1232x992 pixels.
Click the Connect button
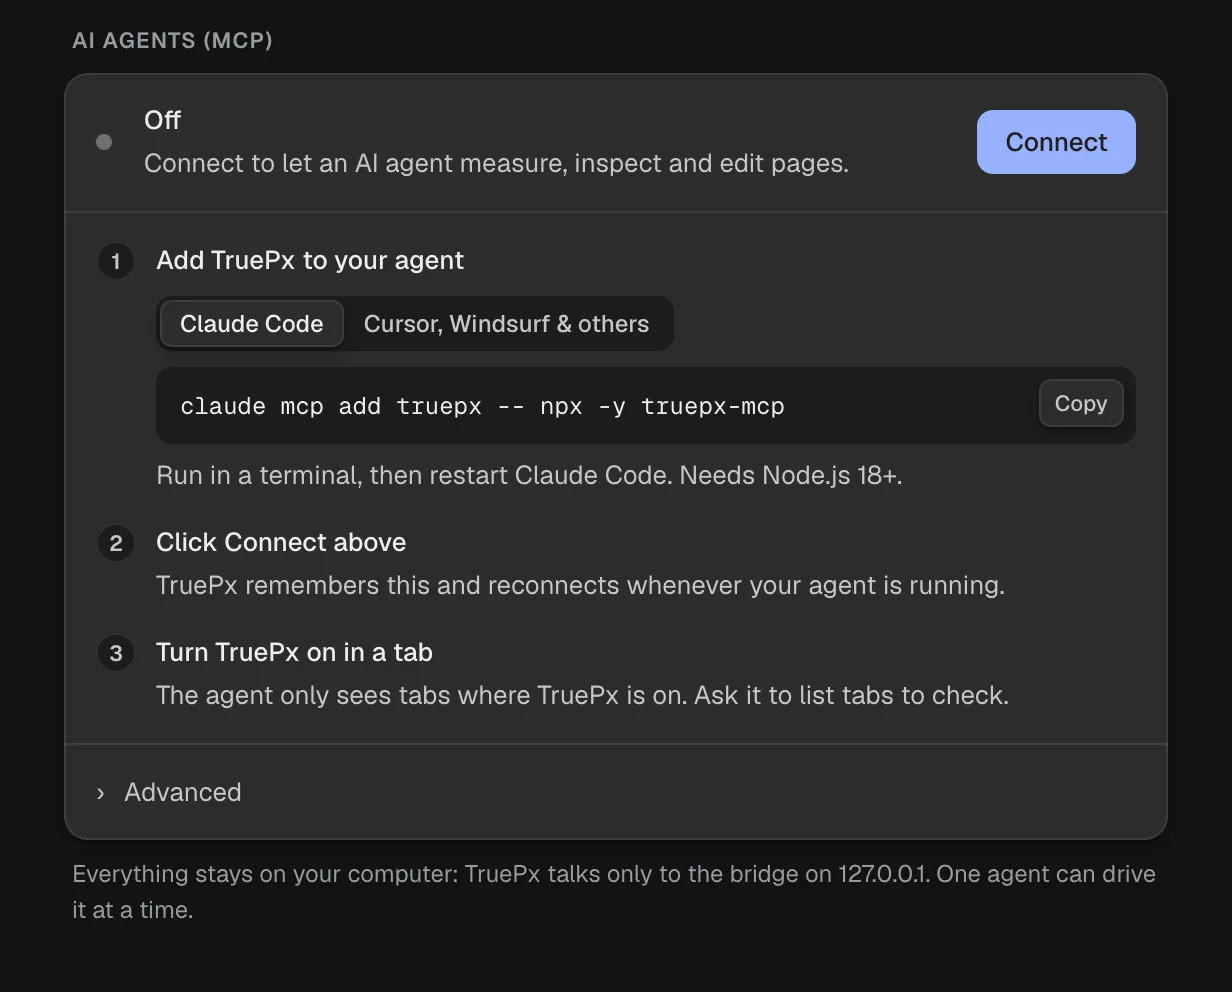(x=1056, y=142)
